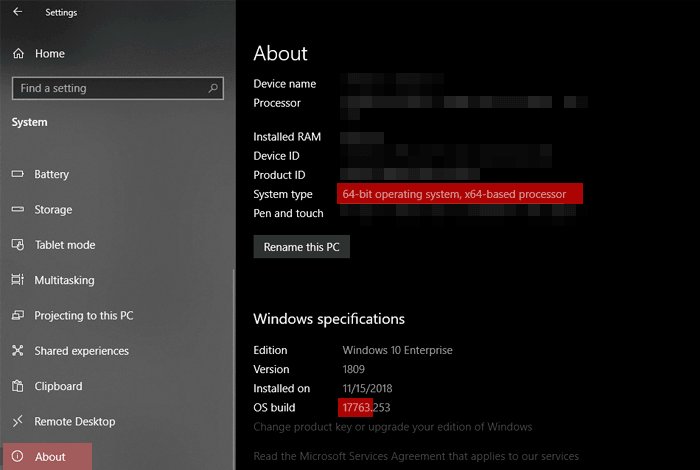Image resolution: width=700 pixels, height=470 pixels.
Task: Select the Tablet mode icon
Action: (18, 245)
